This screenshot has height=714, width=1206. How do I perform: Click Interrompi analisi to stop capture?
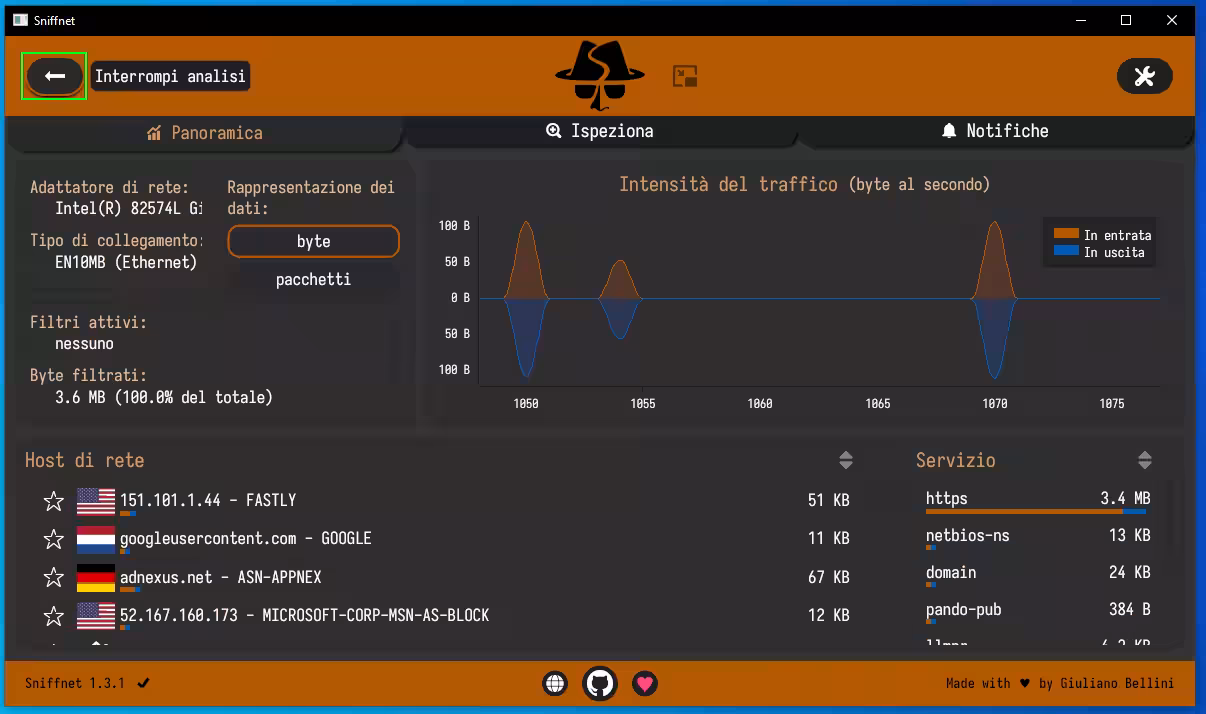[x=54, y=76]
